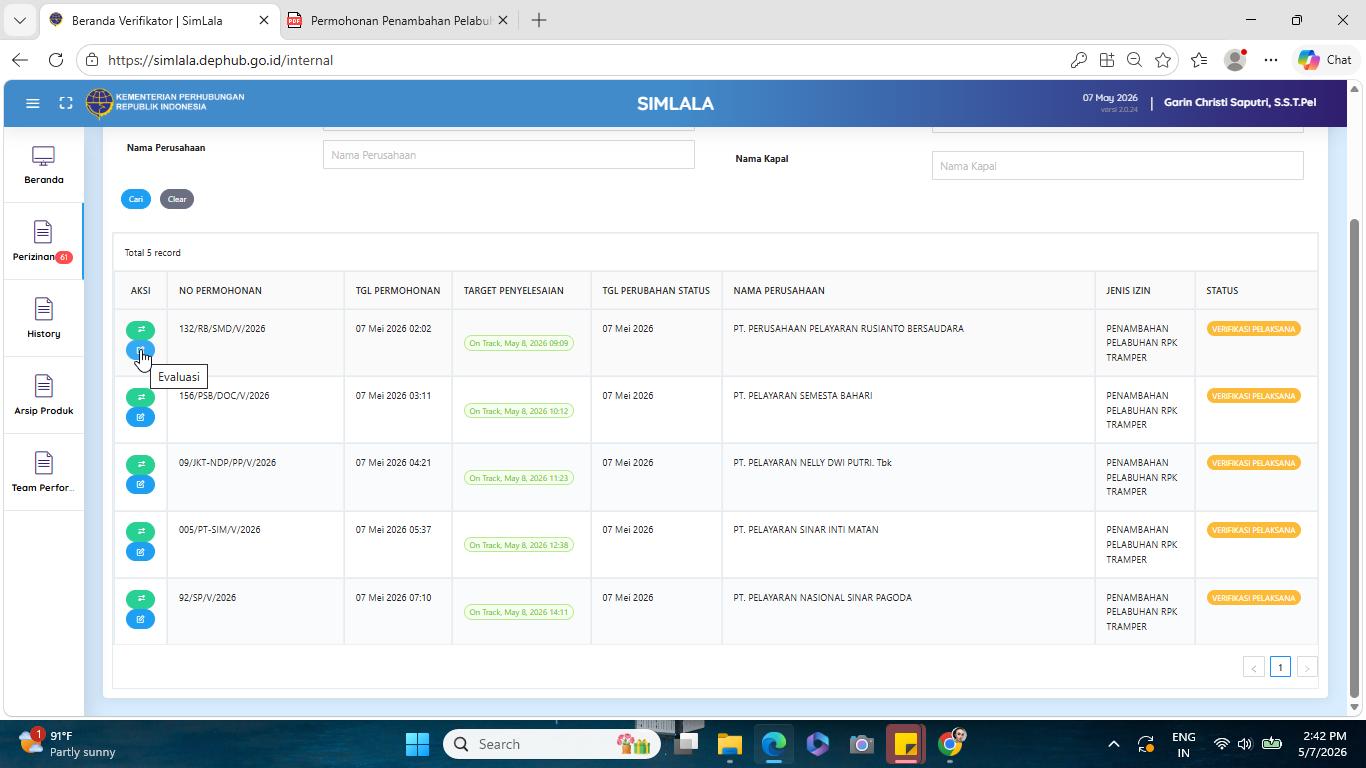Open browser zoom icon in address bar
1366x768 pixels.
1134,60
